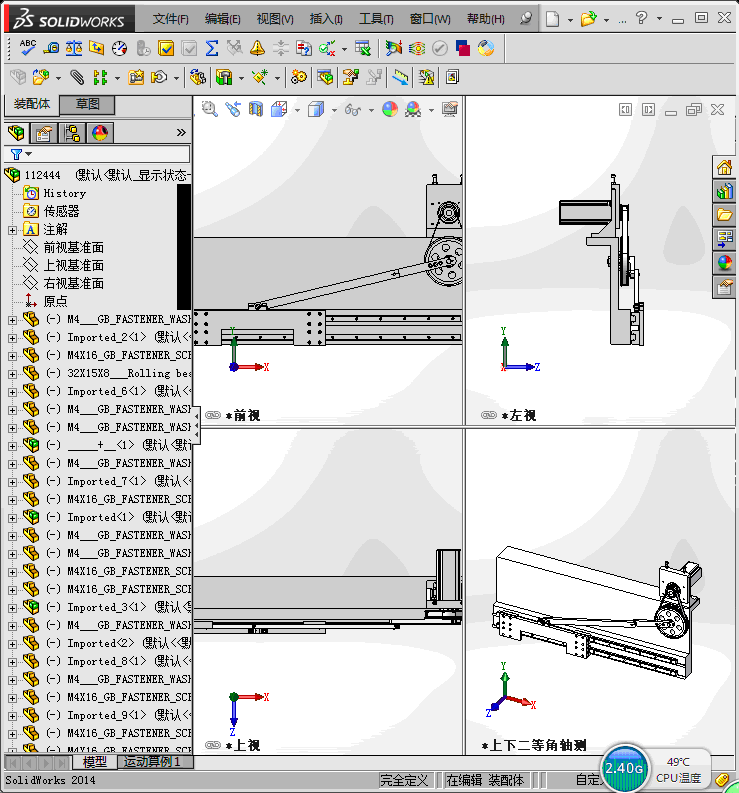This screenshot has width=739, height=793.
Task: Open the FeatureManager design tree tab icon
Action: (16, 133)
